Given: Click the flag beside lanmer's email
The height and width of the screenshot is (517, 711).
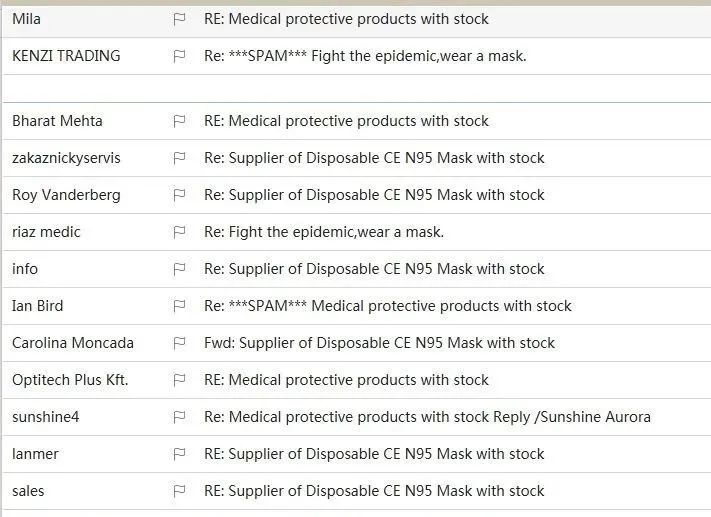Looking at the screenshot, I should [x=179, y=454].
